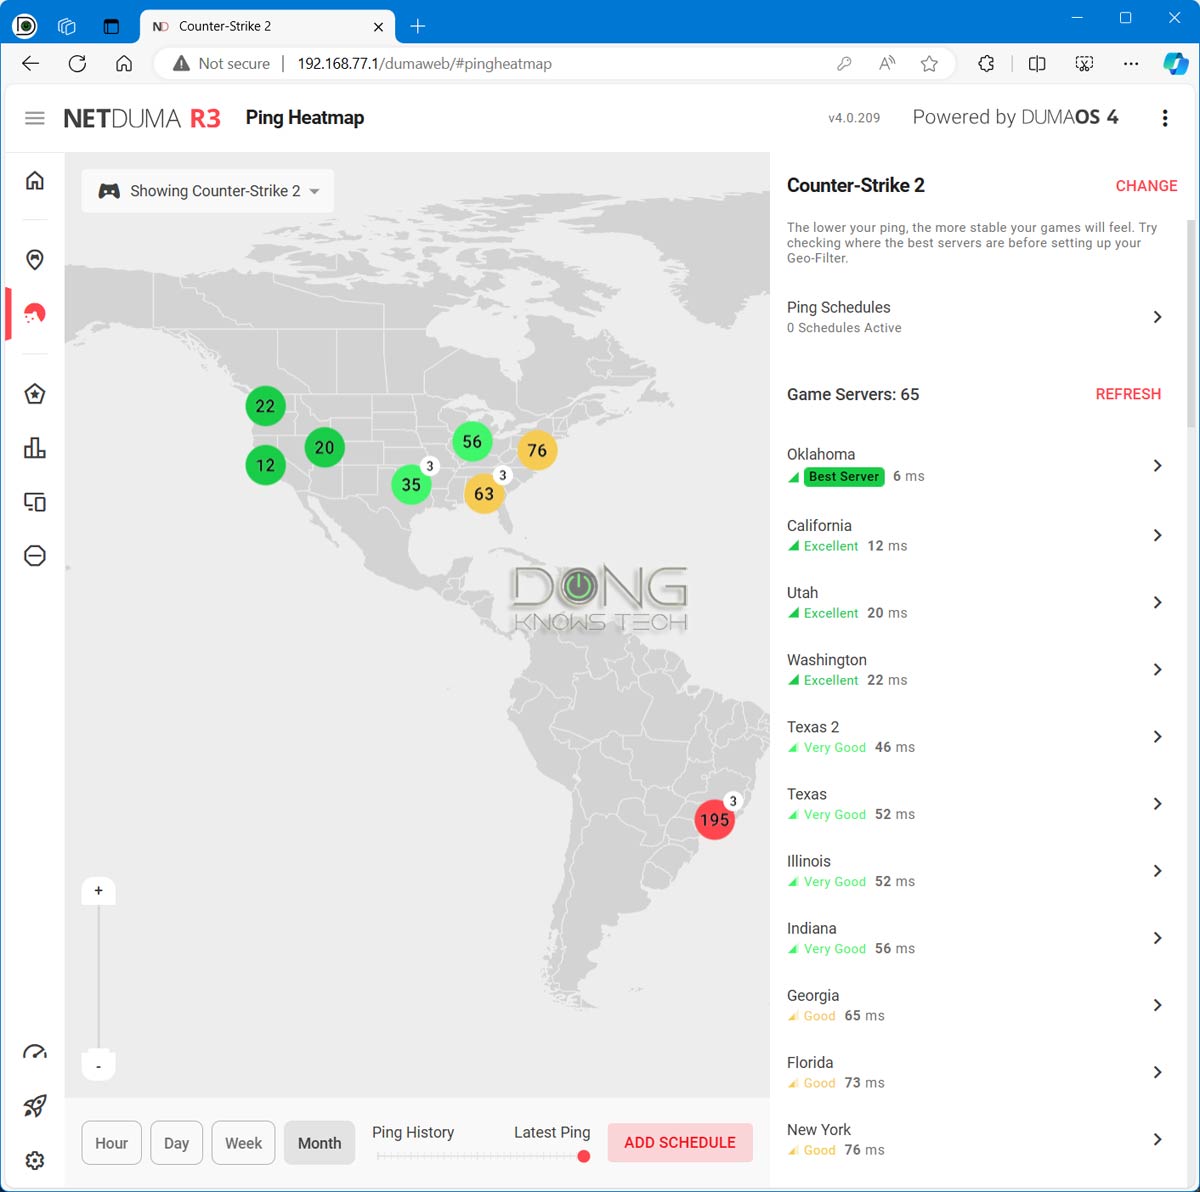Screen dimensions: 1200x1192
Task: Close the Counter-Strike 2 browser tab
Action: click(378, 27)
